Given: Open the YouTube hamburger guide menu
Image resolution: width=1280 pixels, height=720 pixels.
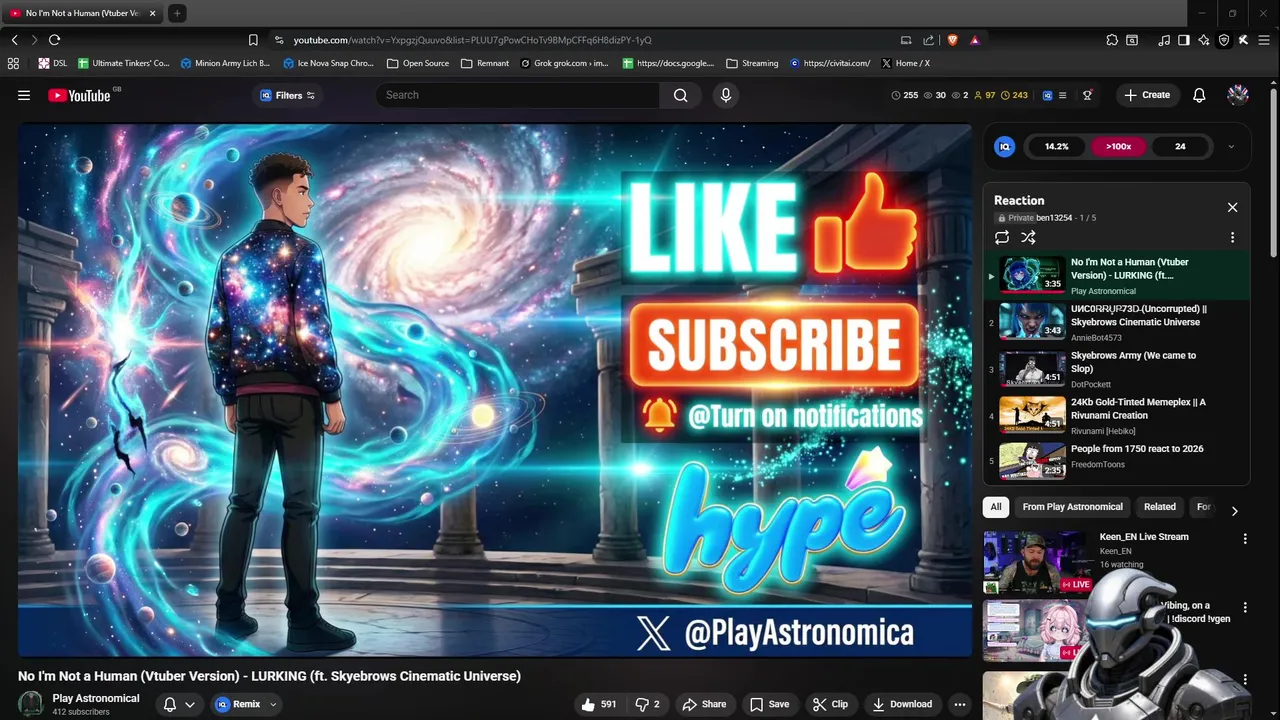Looking at the screenshot, I should click(x=24, y=95).
